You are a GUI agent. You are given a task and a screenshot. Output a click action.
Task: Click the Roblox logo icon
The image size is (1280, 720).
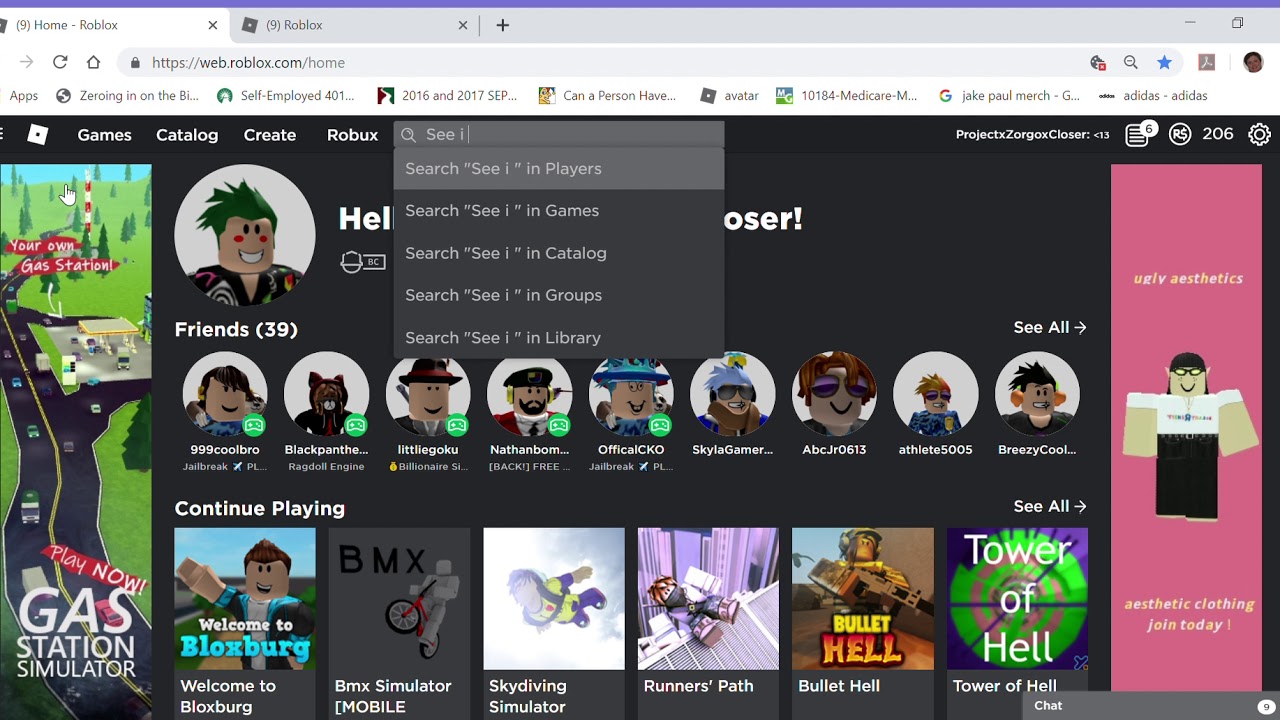(x=37, y=134)
